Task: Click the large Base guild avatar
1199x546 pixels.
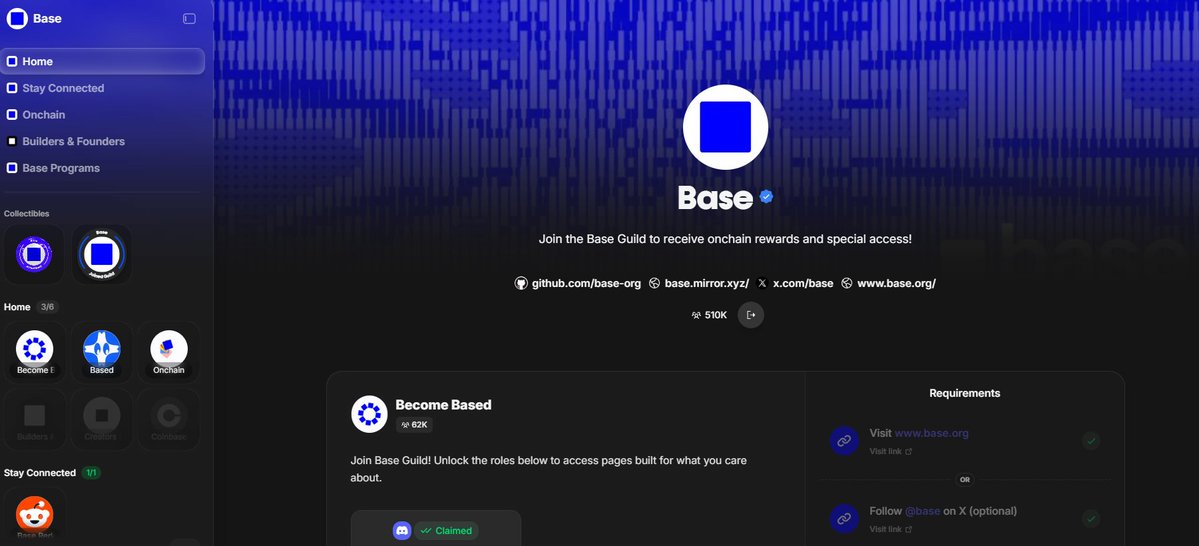Action: 725,127
